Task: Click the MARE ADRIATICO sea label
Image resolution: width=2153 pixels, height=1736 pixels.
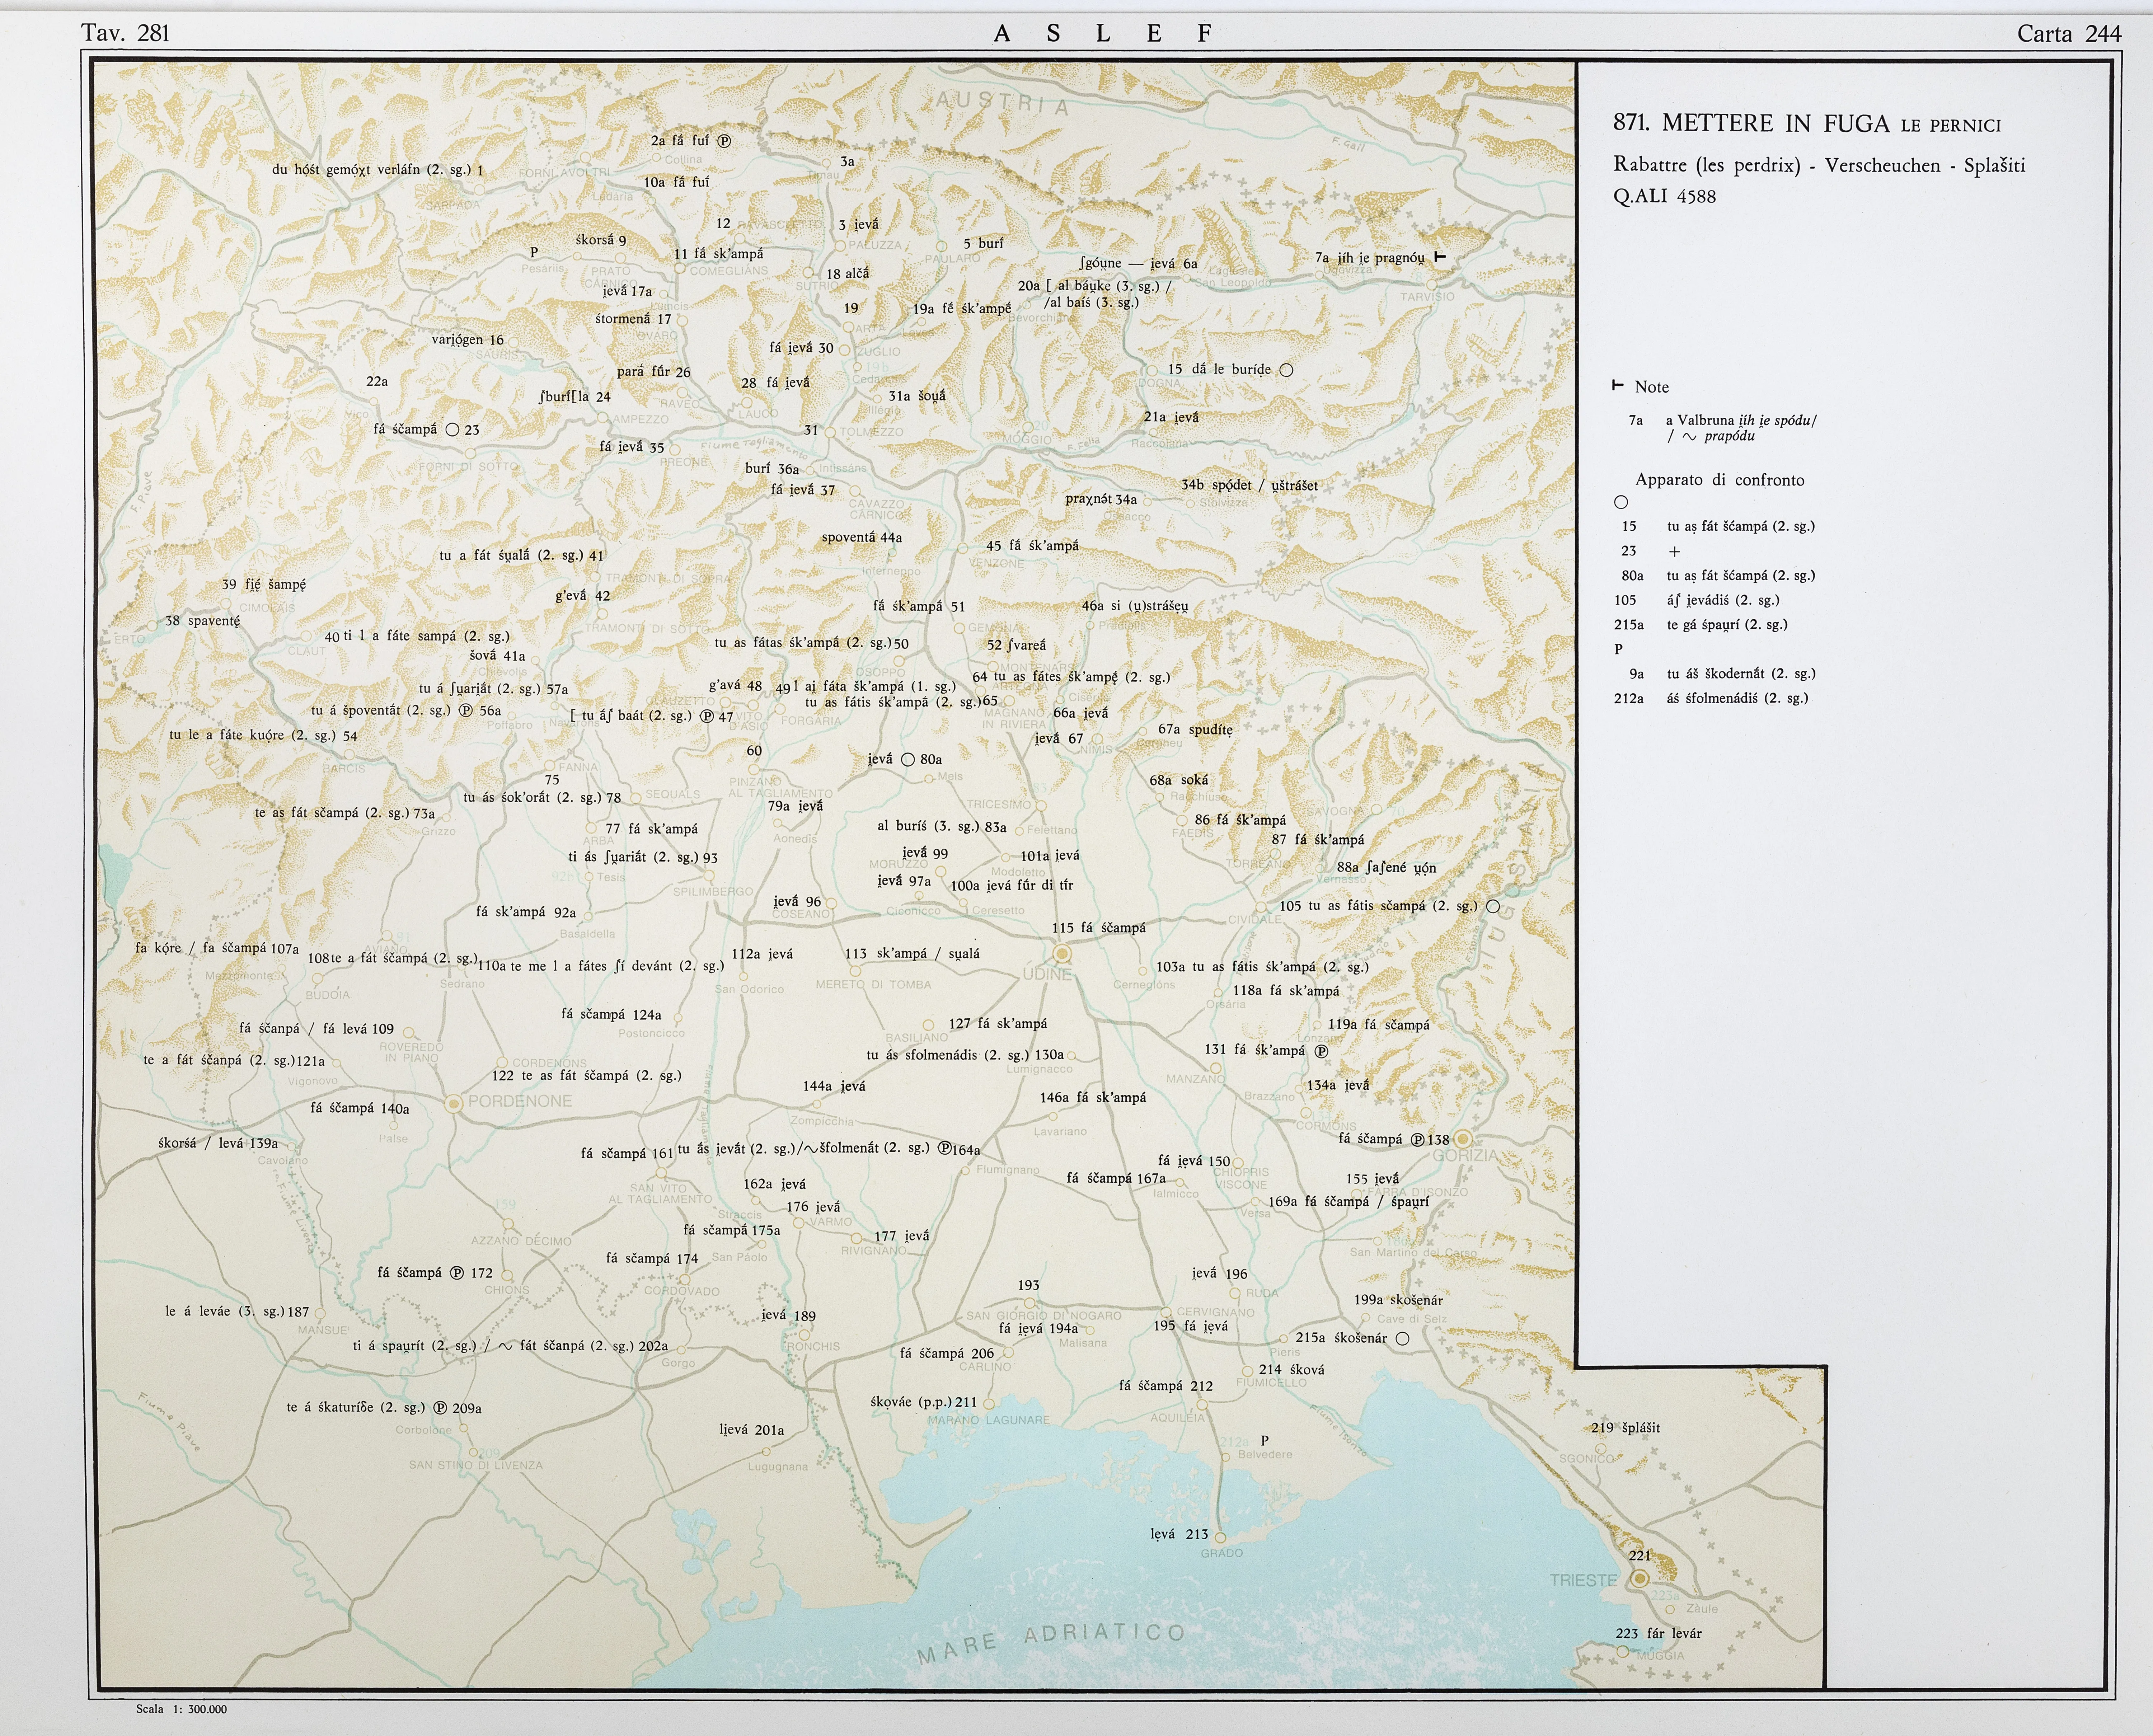Action: (1050, 1636)
